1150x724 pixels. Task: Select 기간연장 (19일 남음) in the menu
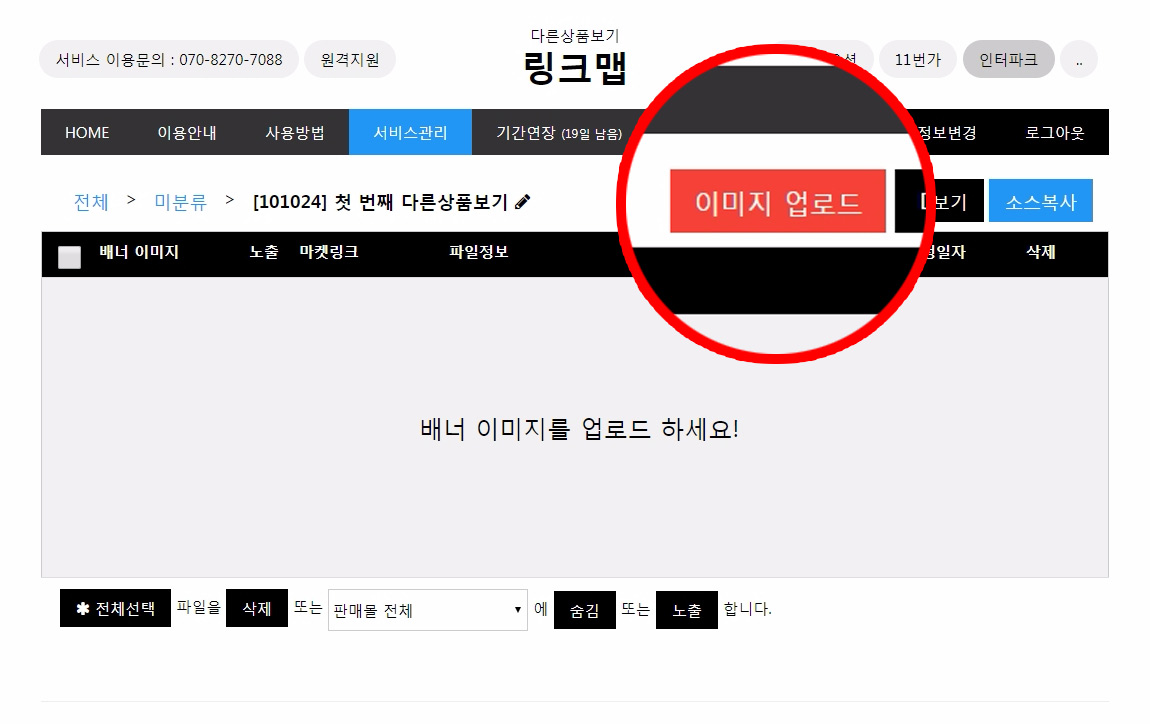coord(559,133)
